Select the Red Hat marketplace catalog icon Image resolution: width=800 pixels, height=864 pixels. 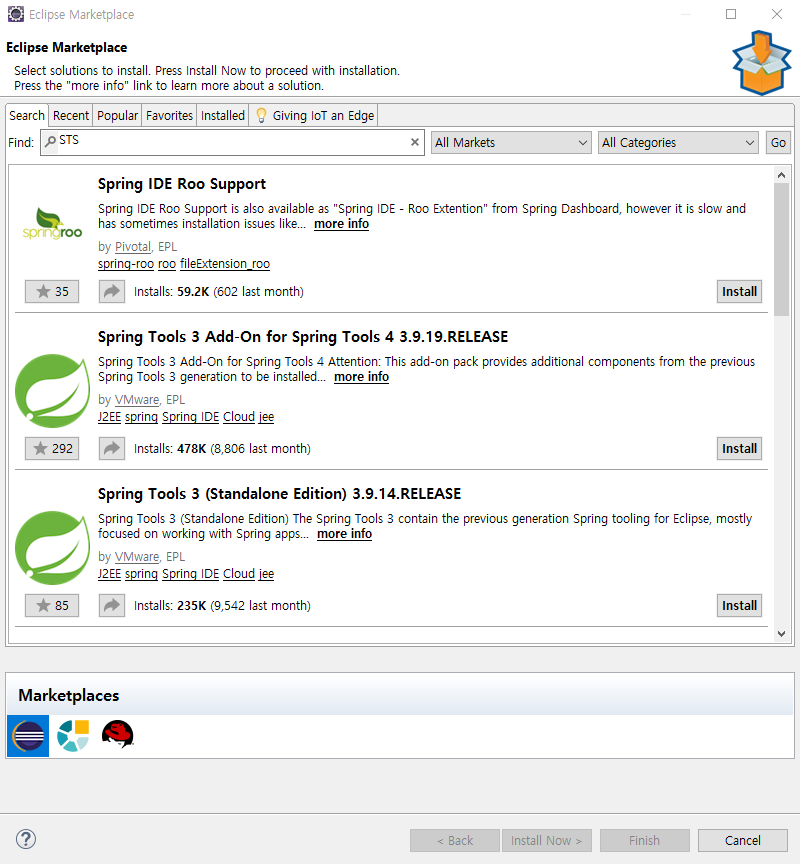click(x=117, y=735)
